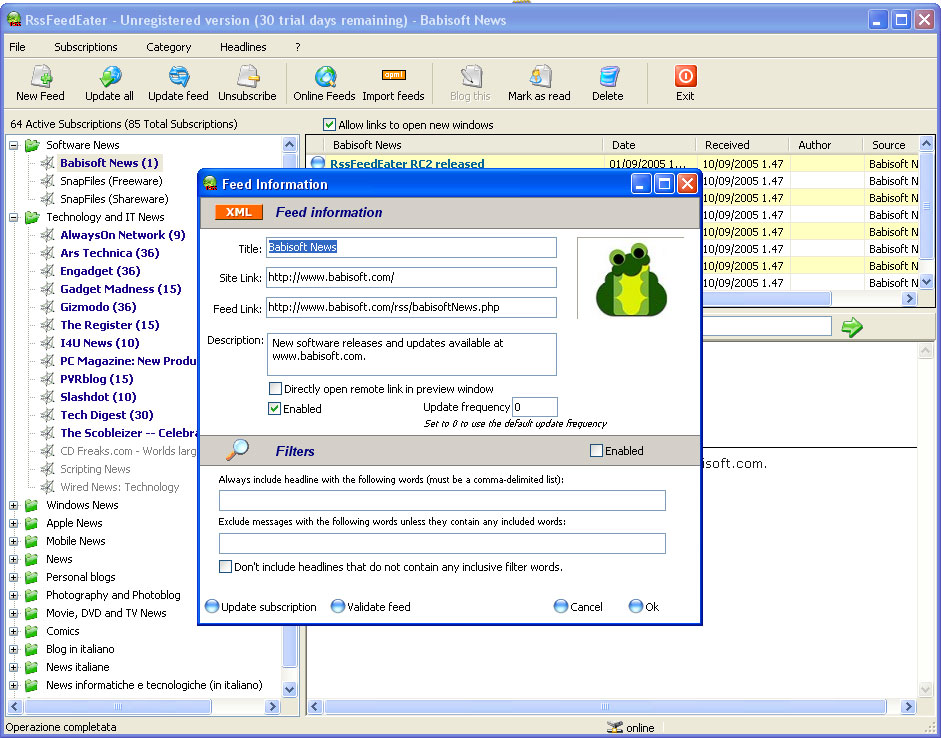The height and width of the screenshot is (738, 941).
Task: Click the Filters magnifying glass icon
Action: pos(238,449)
